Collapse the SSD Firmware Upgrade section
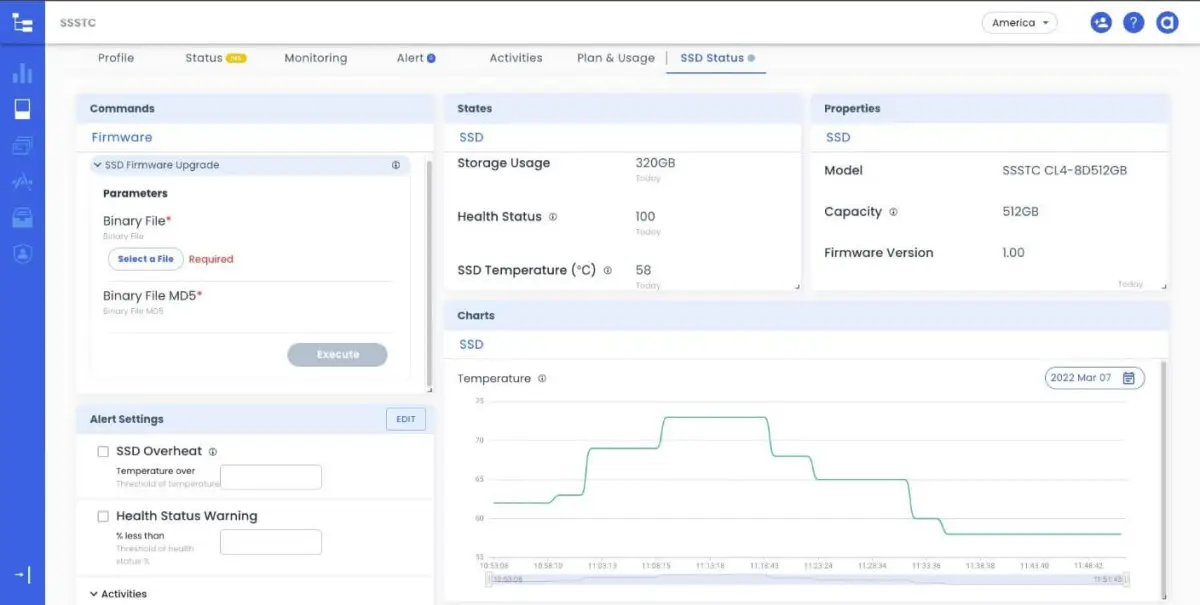 pos(97,165)
